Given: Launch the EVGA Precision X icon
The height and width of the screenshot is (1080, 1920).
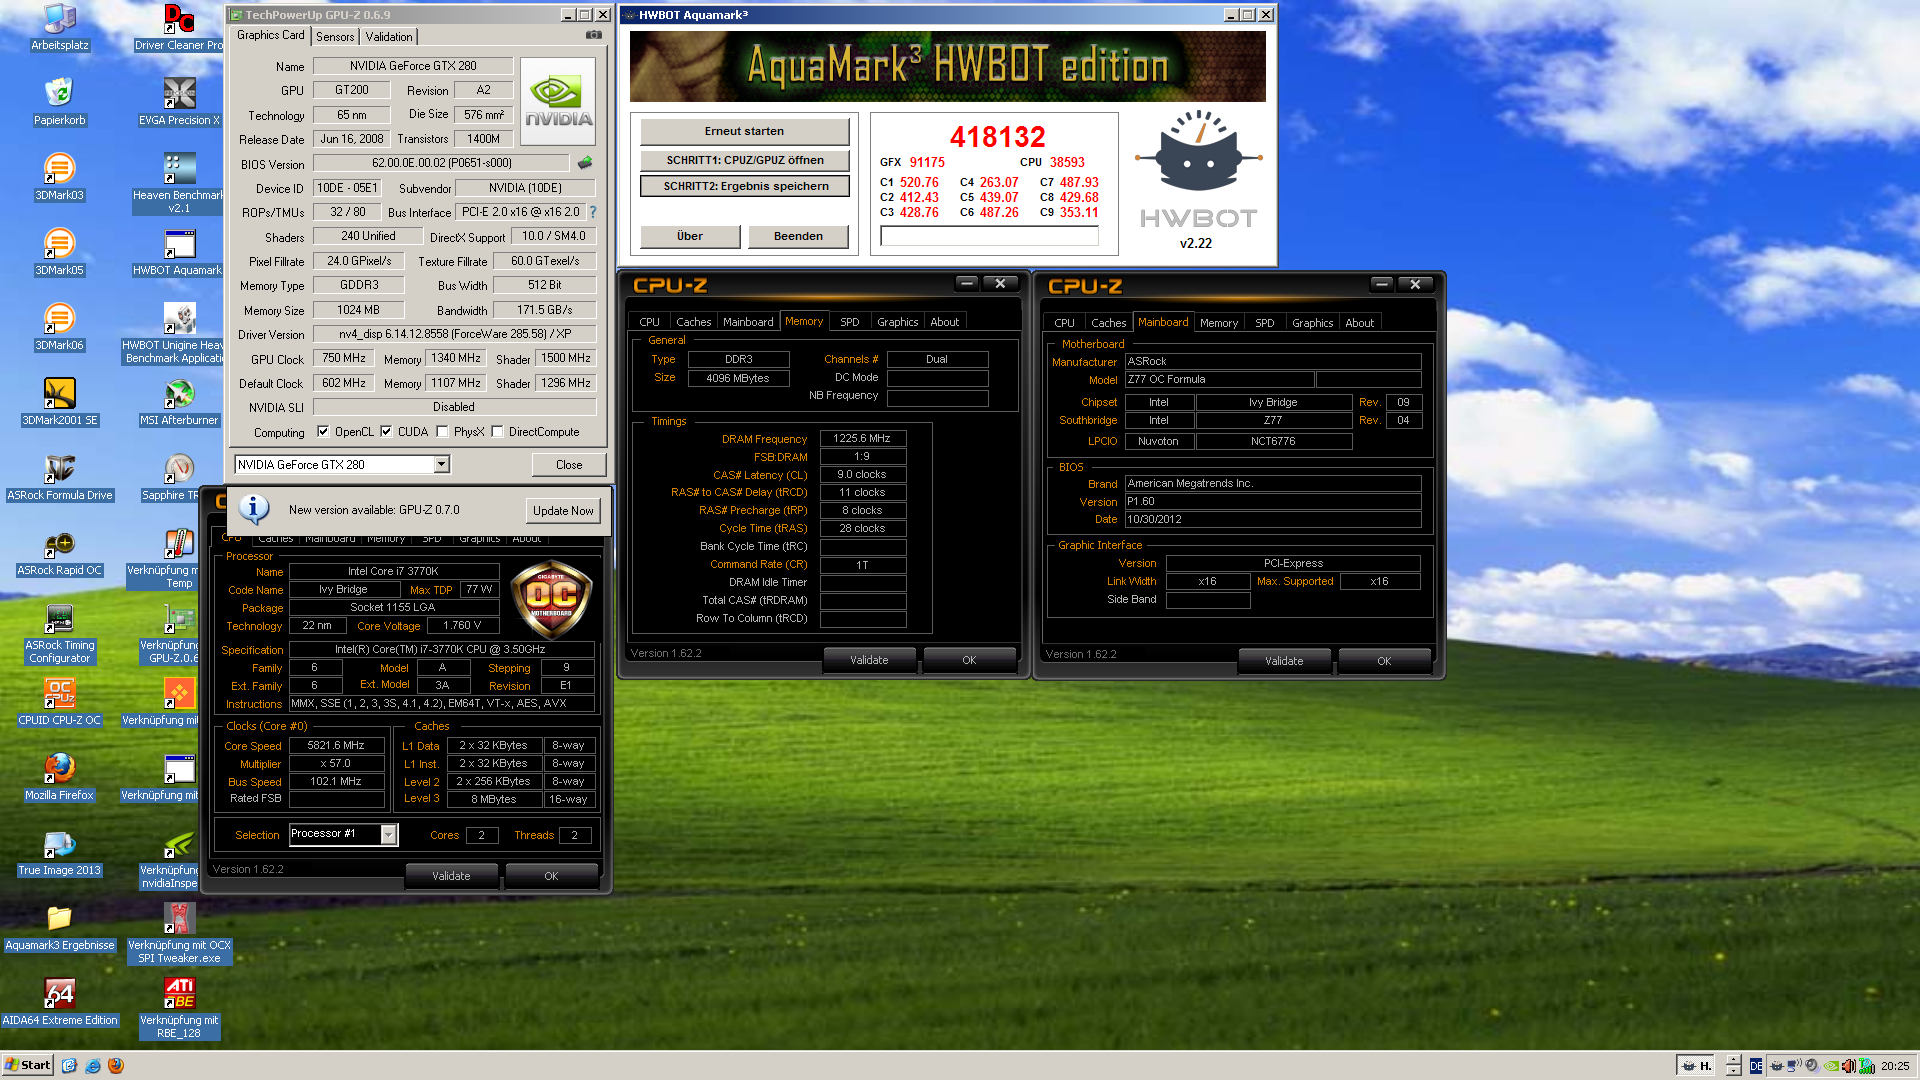Looking at the screenshot, I should tap(179, 102).
